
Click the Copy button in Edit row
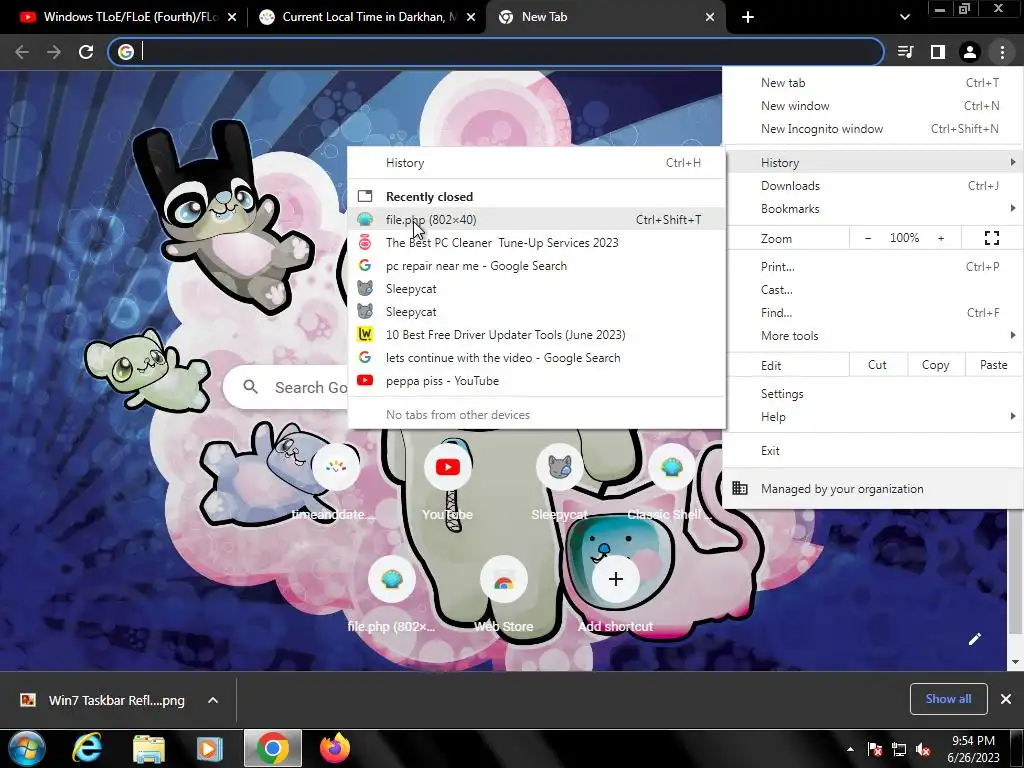click(935, 365)
